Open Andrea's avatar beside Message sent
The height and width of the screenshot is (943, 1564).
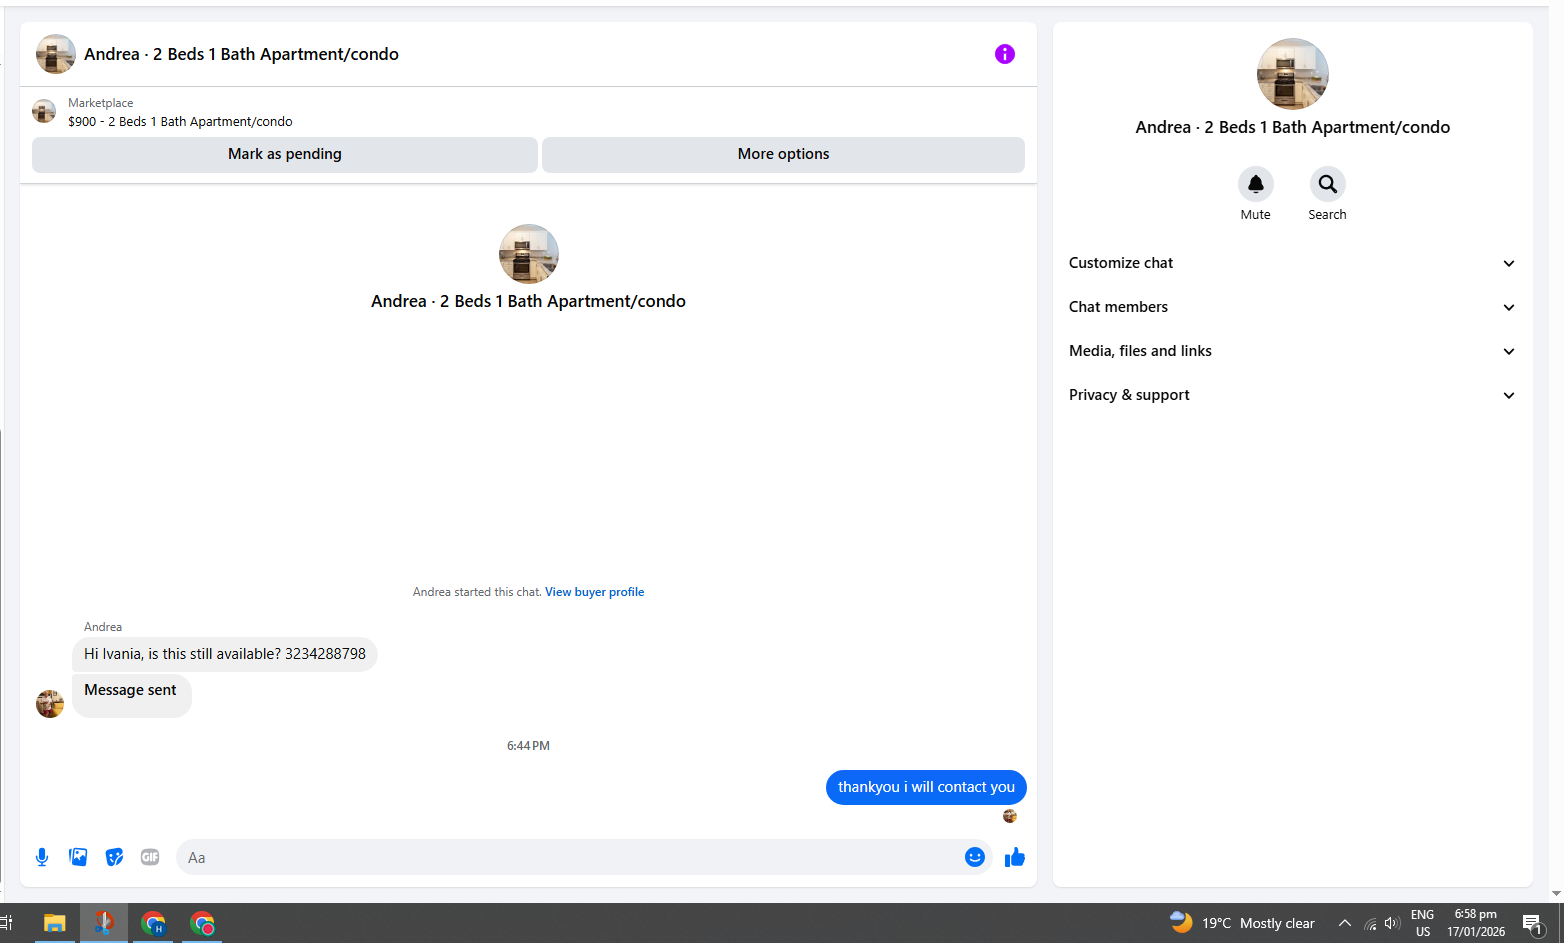(50, 704)
